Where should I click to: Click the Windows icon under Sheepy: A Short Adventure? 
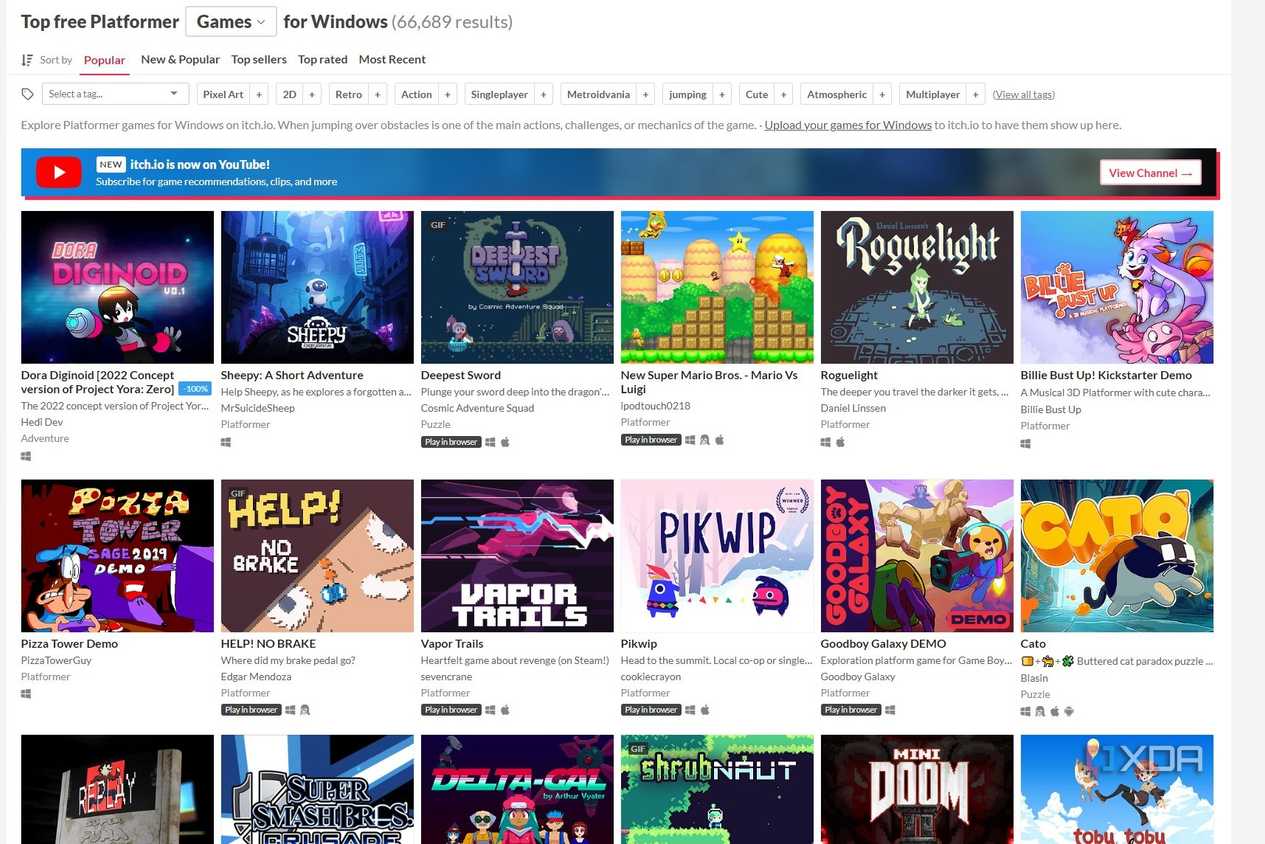click(226, 441)
